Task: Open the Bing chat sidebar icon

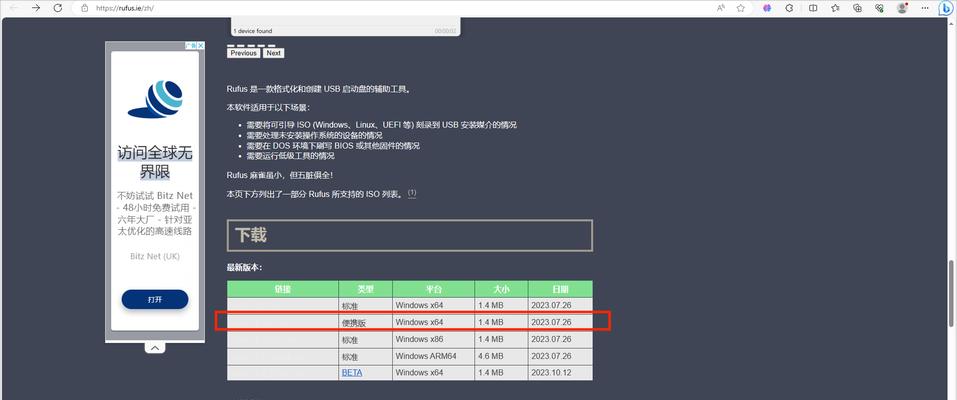Action: pyautogui.click(x=947, y=8)
